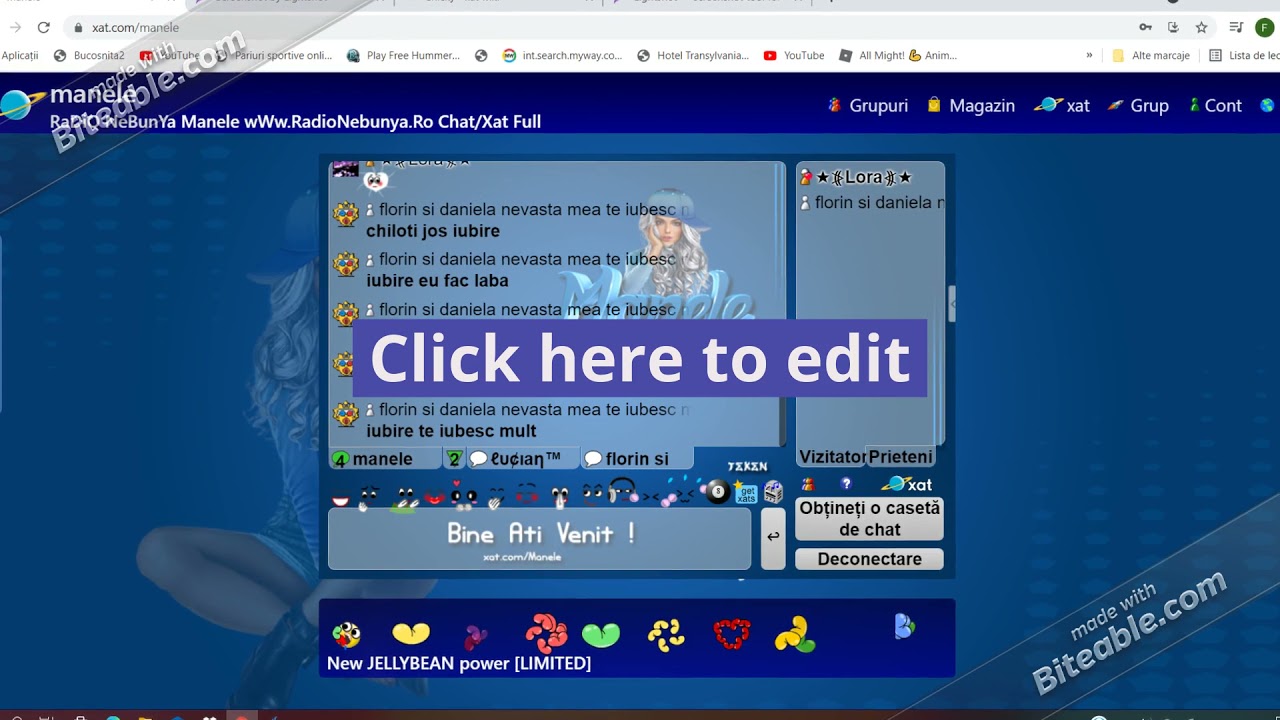Open the Play Free Hummer bookmark
The height and width of the screenshot is (720, 1280).
point(403,56)
